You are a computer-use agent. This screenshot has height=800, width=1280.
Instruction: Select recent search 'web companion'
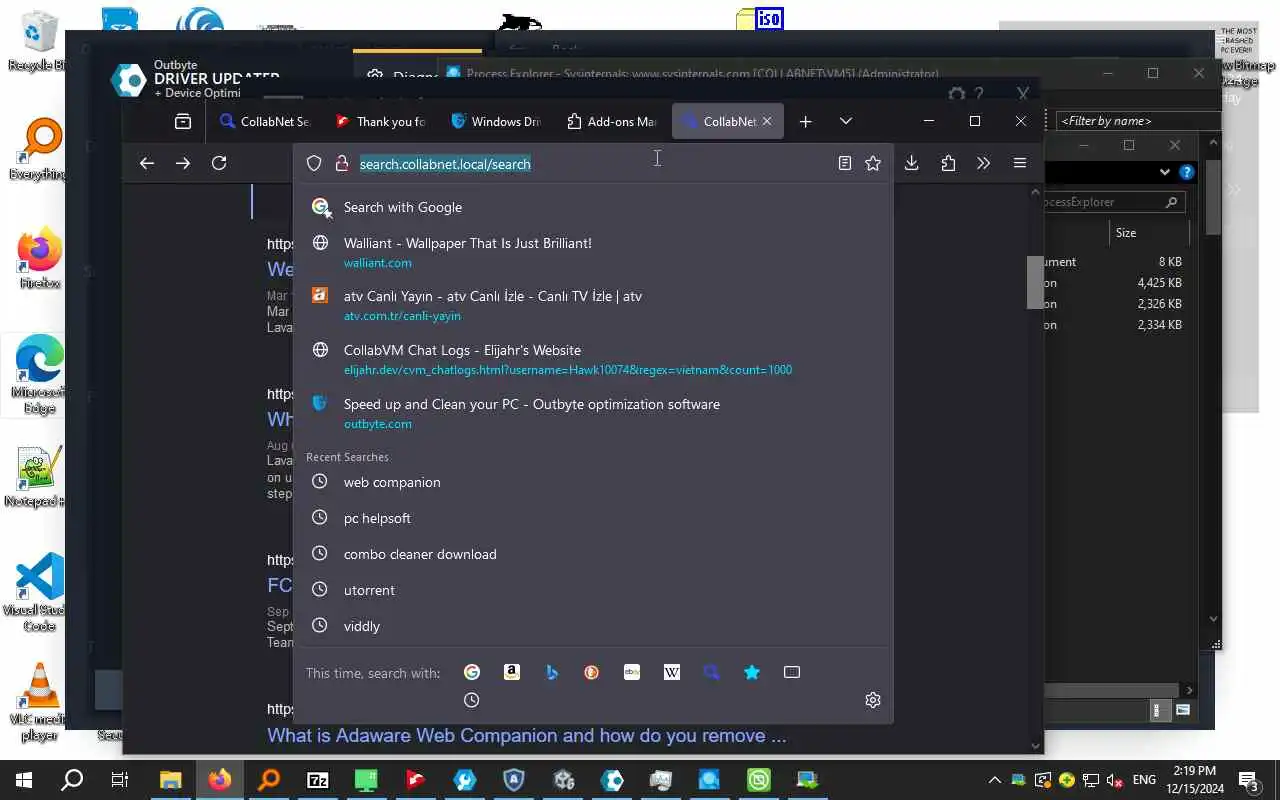[x=592, y=482]
